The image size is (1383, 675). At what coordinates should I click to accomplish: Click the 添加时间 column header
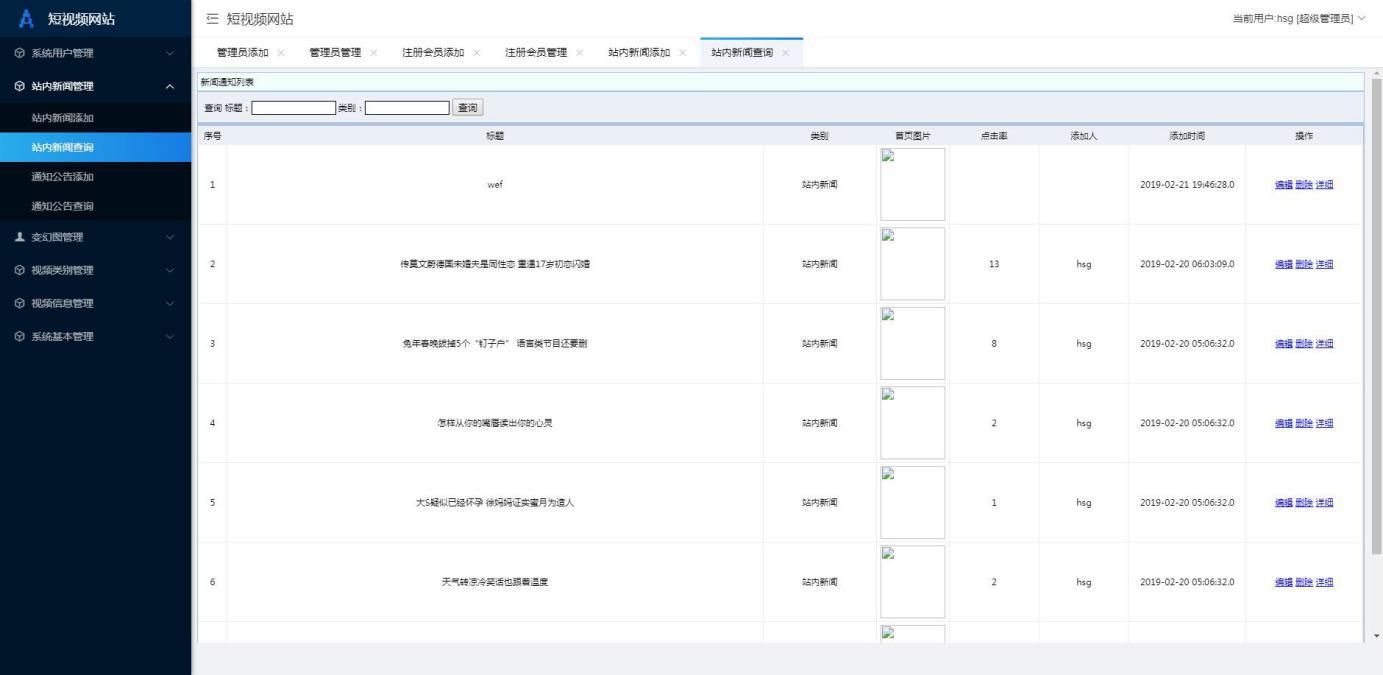point(1187,136)
